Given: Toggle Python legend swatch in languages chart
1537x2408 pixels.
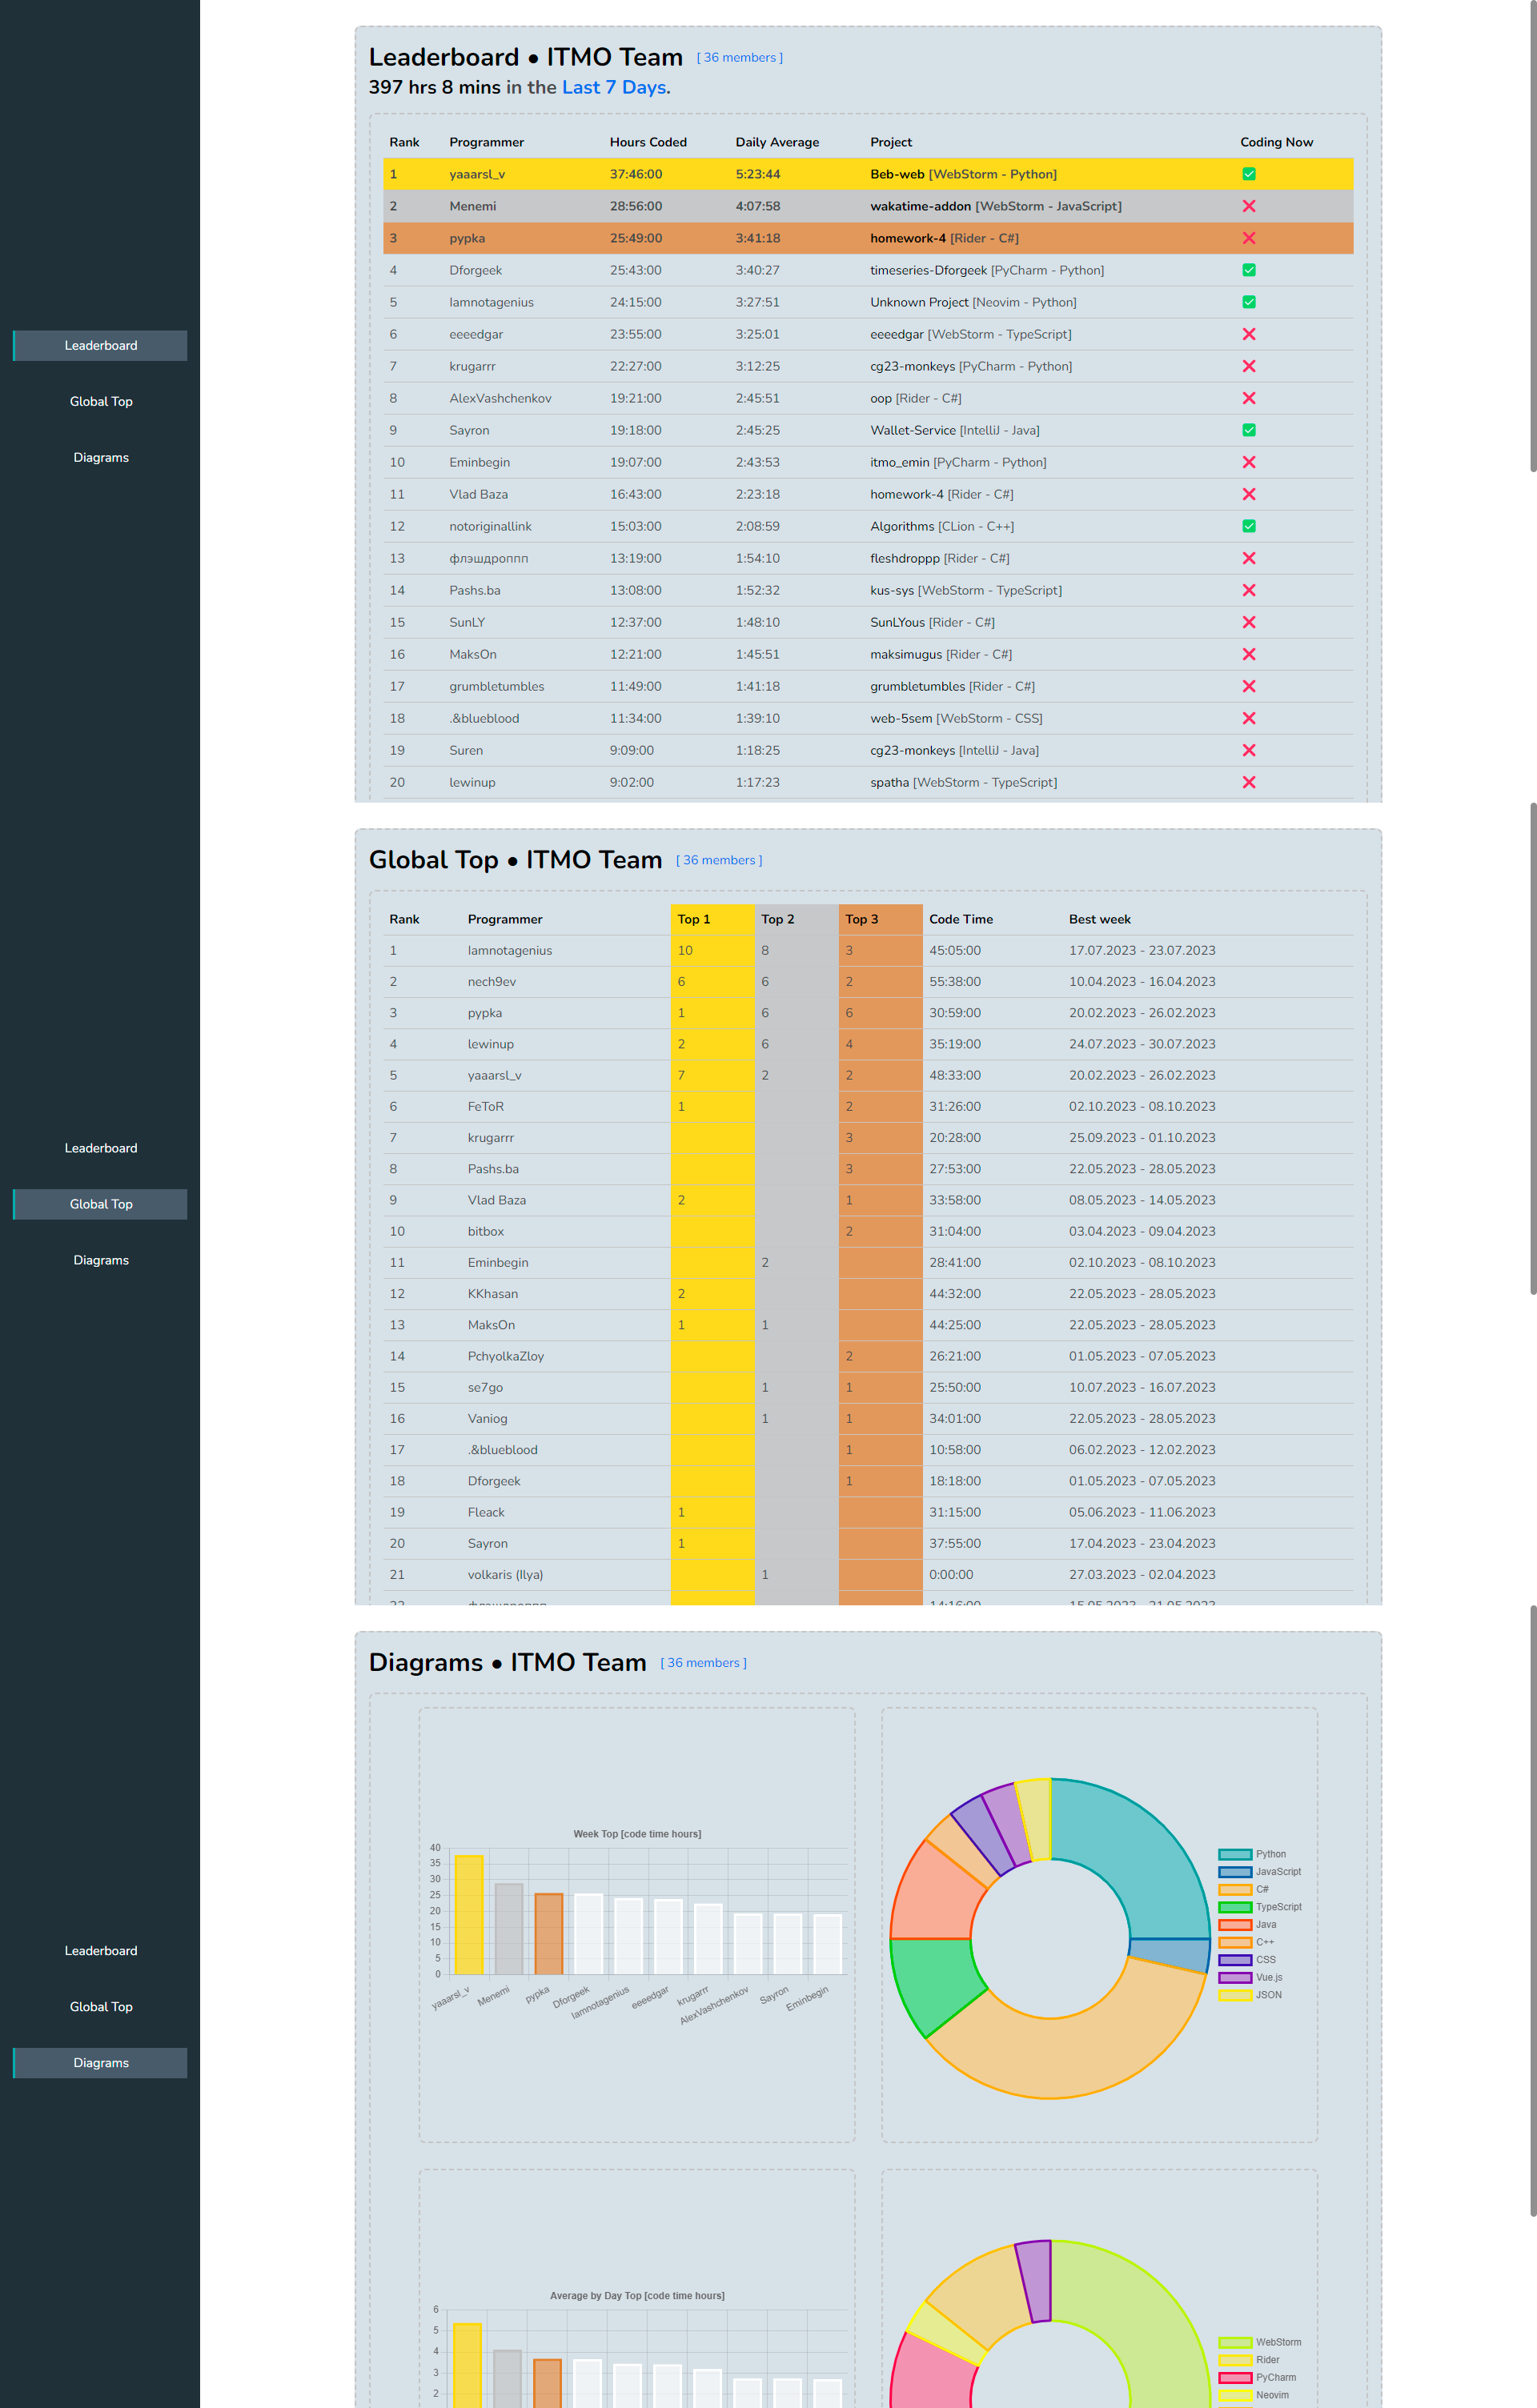Looking at the screenshot, I should click(x=1235, y=1854).
